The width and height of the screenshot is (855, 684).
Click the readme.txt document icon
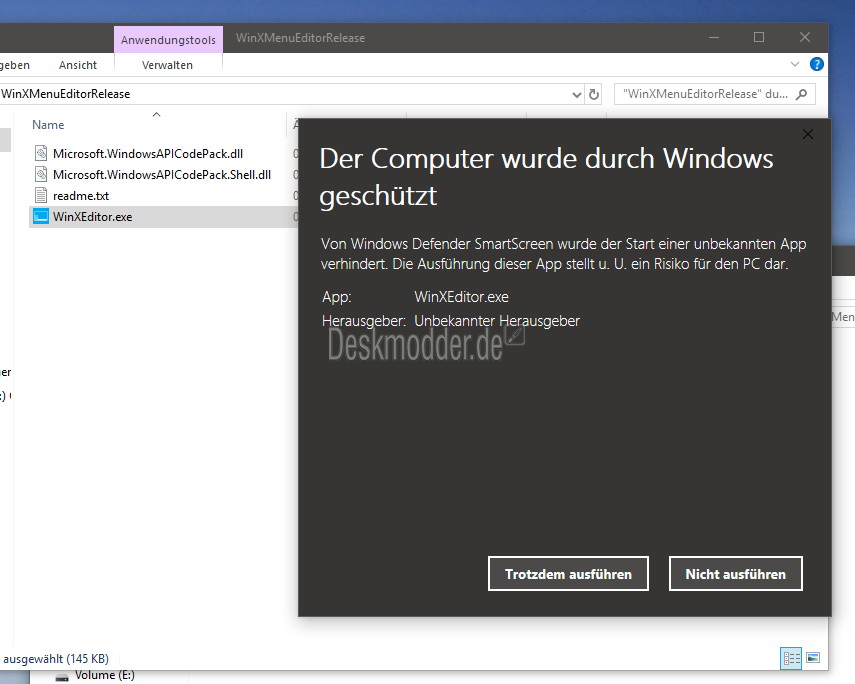click(41, 195)
